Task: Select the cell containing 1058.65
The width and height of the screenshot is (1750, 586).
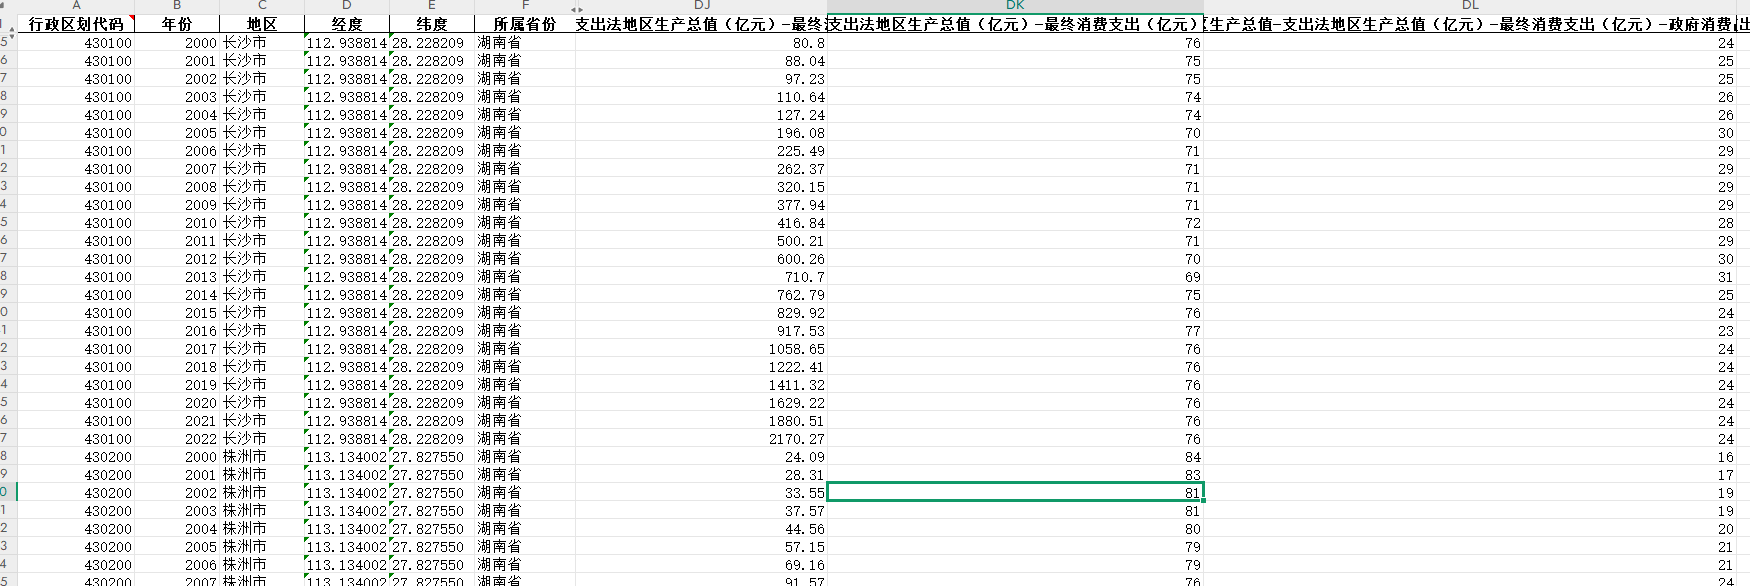Action: coord(701,349)
